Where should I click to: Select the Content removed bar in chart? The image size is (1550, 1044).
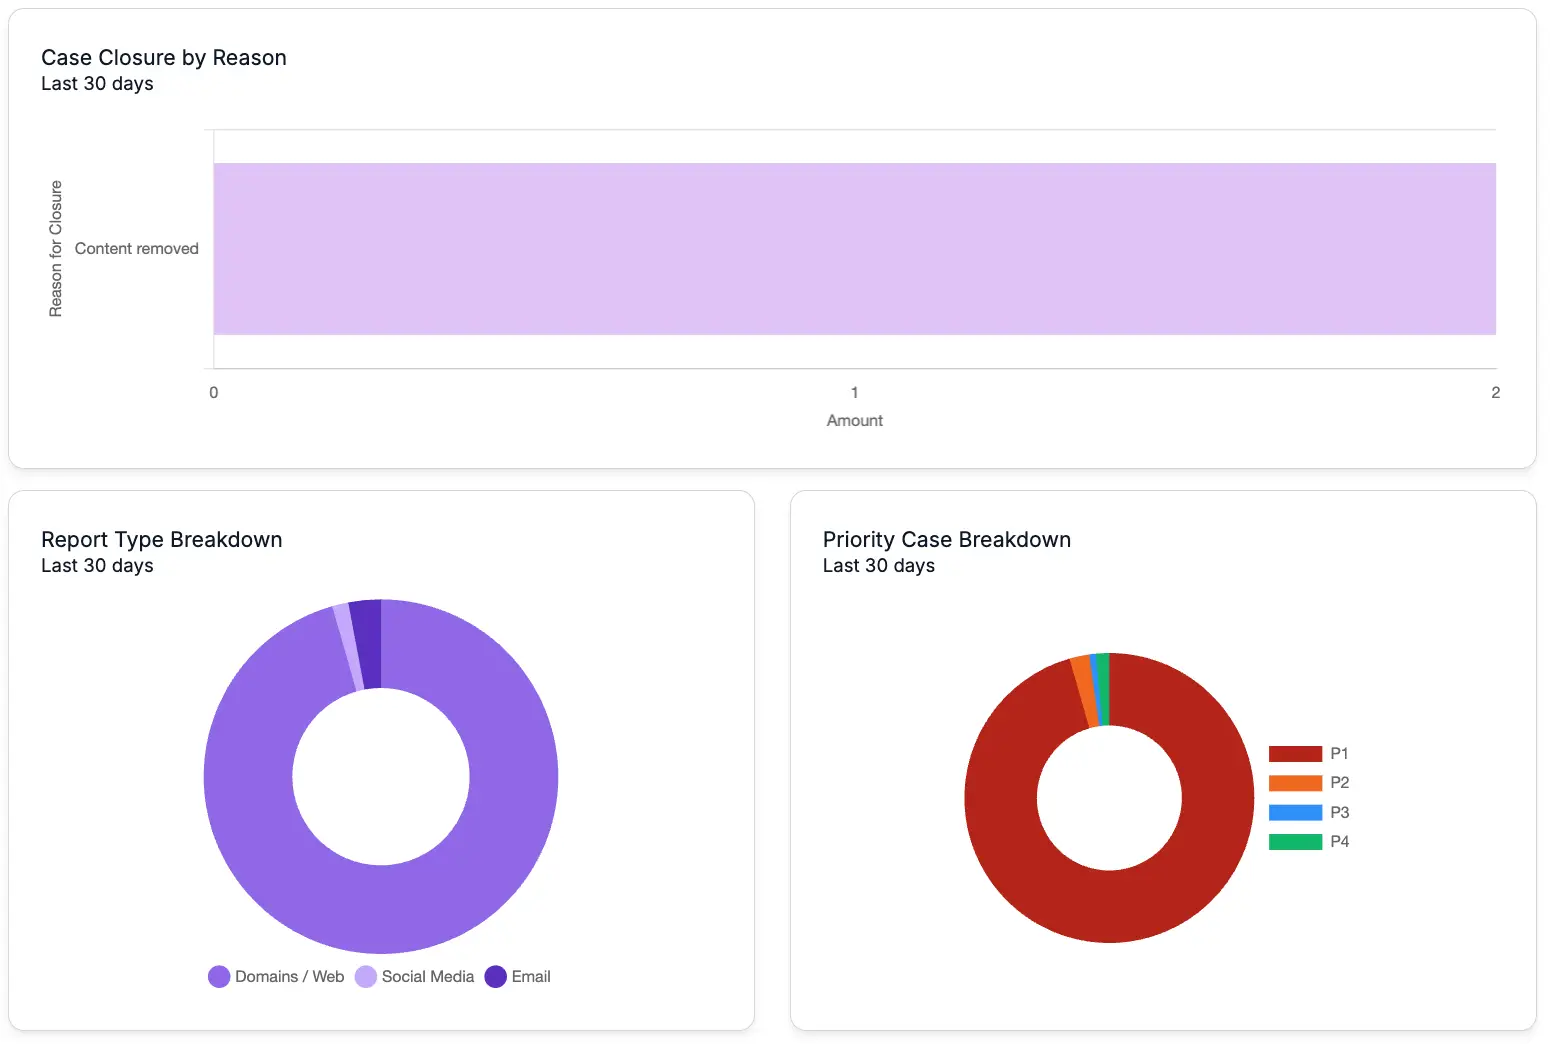coord(854,249)
